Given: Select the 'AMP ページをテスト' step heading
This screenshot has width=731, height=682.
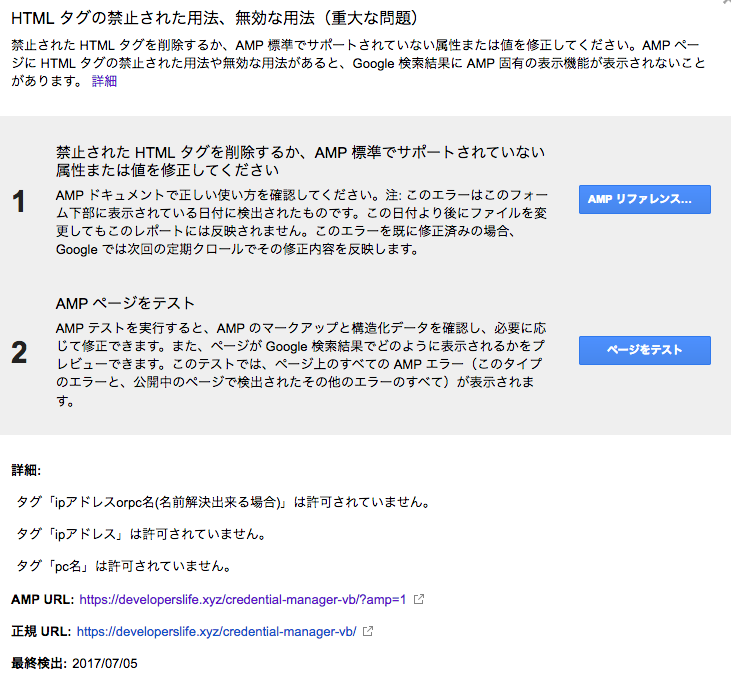Looking at the screenshot, I should (125, 303).
